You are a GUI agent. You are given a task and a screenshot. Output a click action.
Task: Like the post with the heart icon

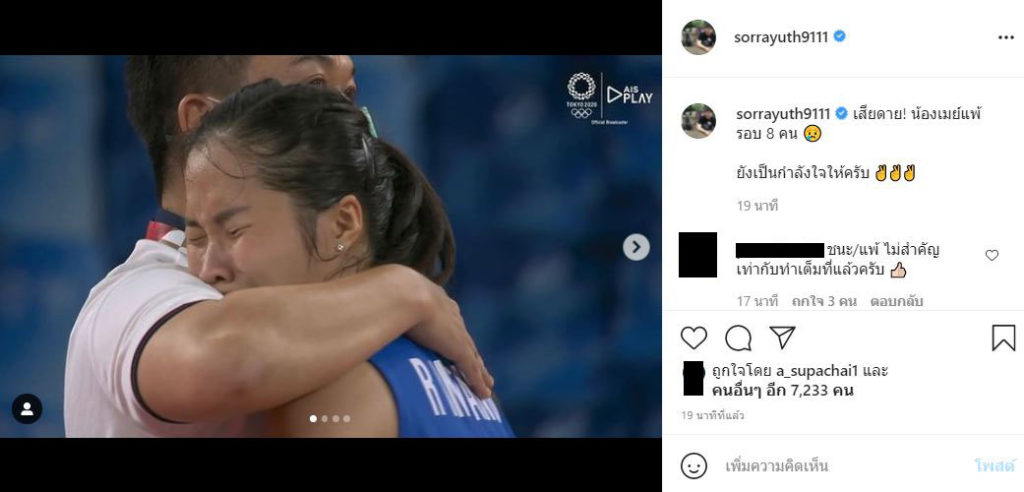tap(694, 338)
